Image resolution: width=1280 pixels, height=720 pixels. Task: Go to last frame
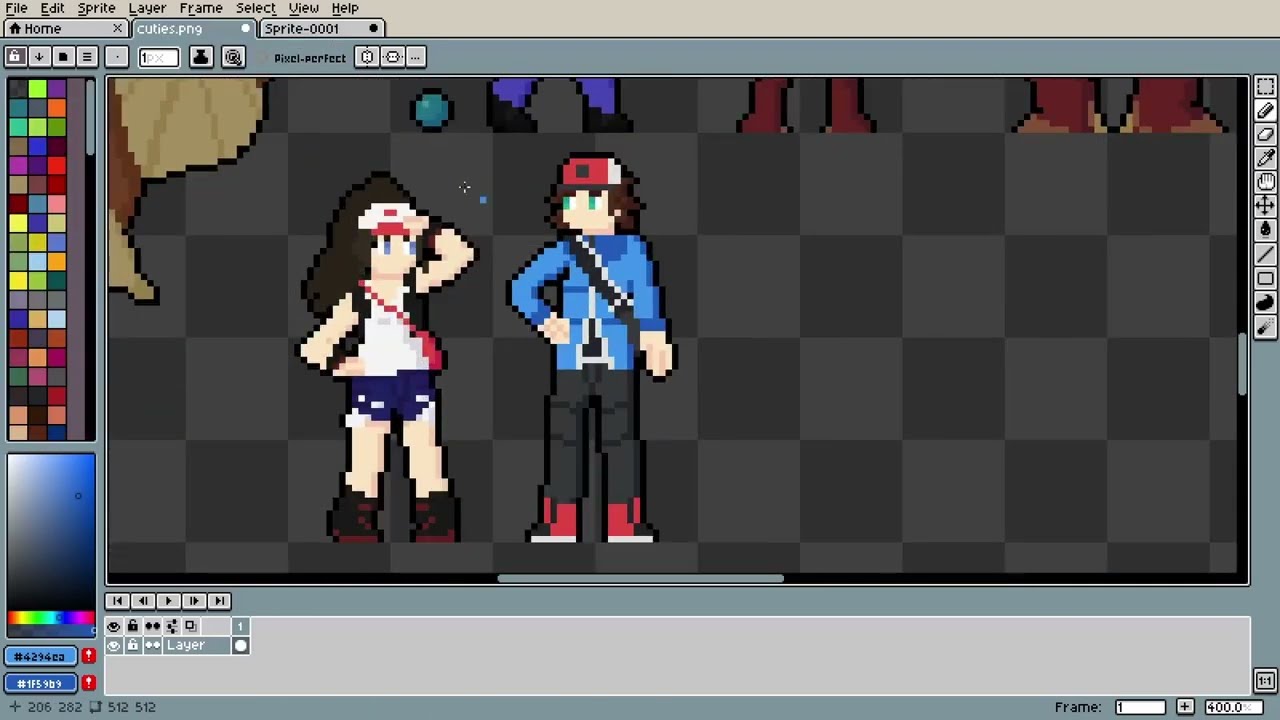pyautogui.click(x=219, y=601)
